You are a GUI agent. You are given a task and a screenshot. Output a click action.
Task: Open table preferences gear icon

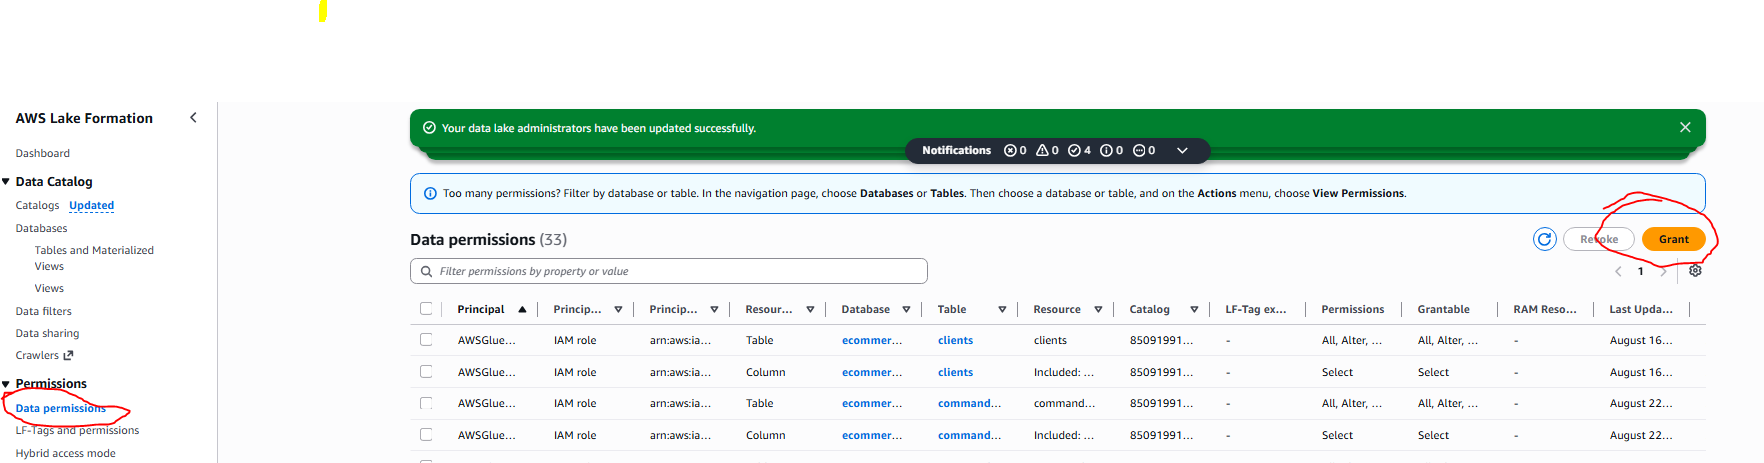[x=1695, y=271]
